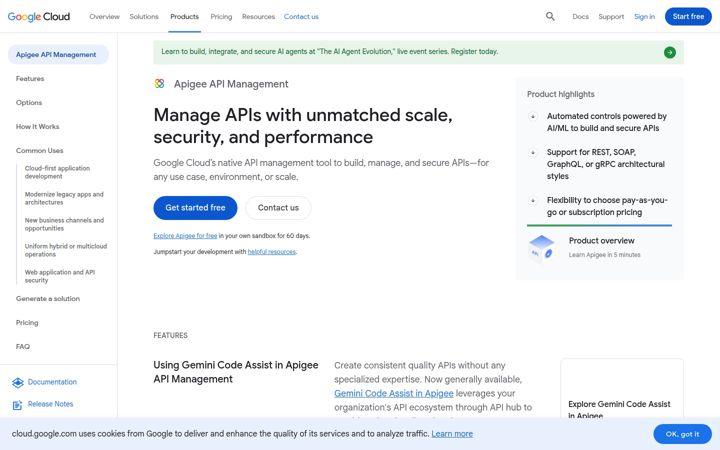Open the Docs link in the header

pyautogui.click(x=580, y=17)
